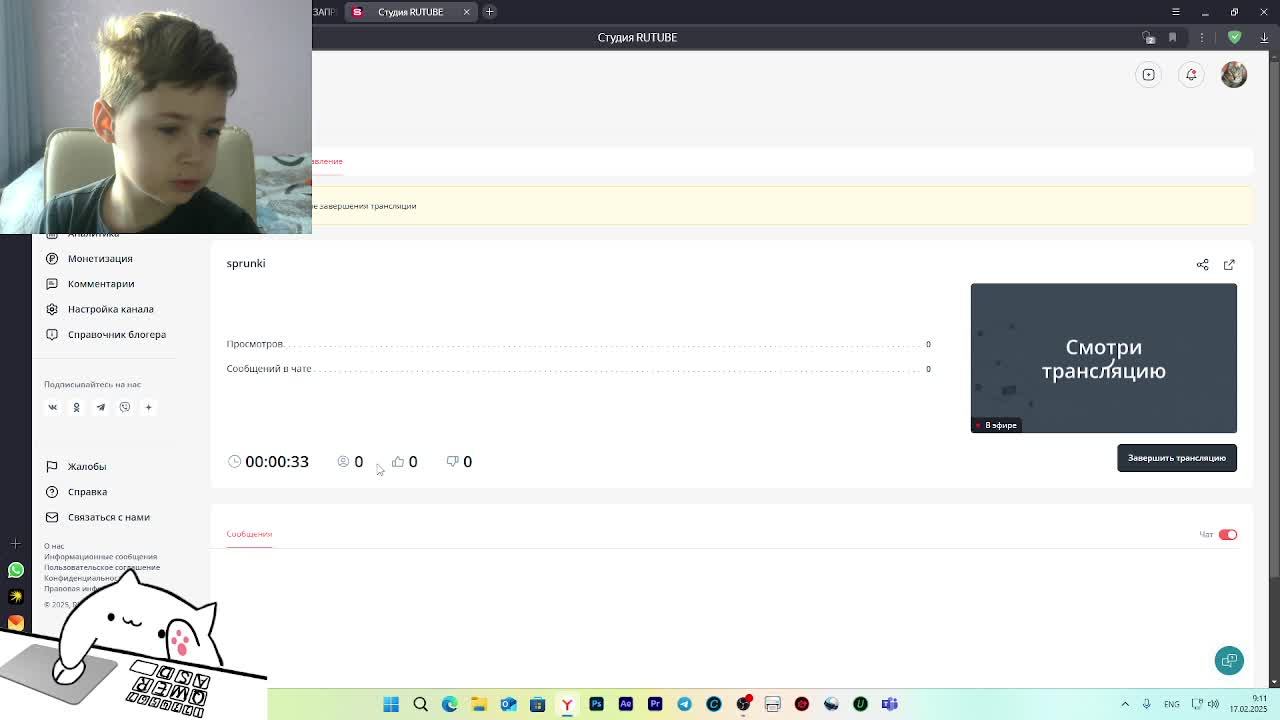
Task: Click the upload video icon in header
Action: [1149, 75]
